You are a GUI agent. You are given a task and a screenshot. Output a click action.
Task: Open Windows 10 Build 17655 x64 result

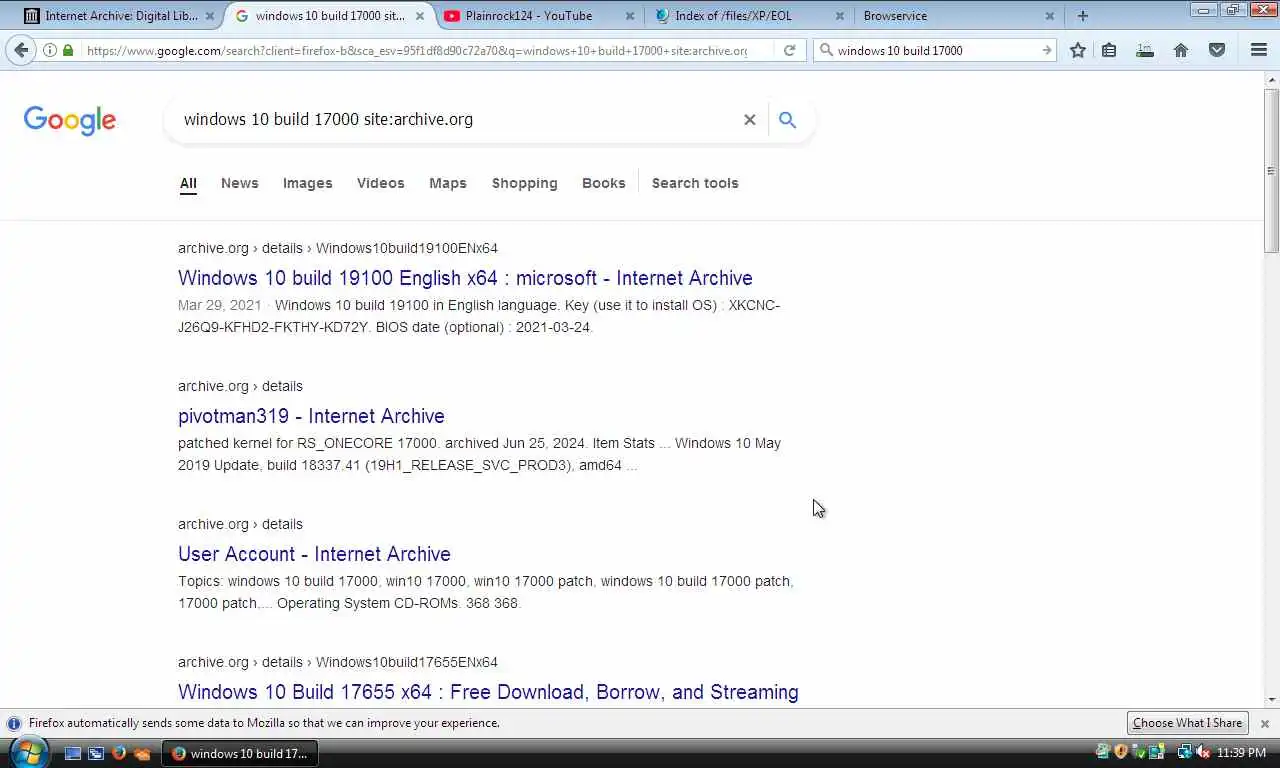tap(488, 692)
